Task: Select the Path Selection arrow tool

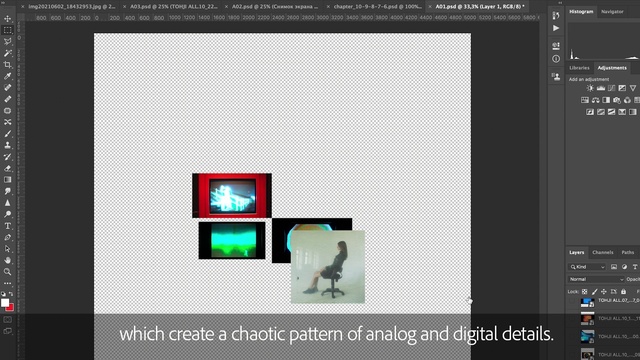Action: [7, 249]
